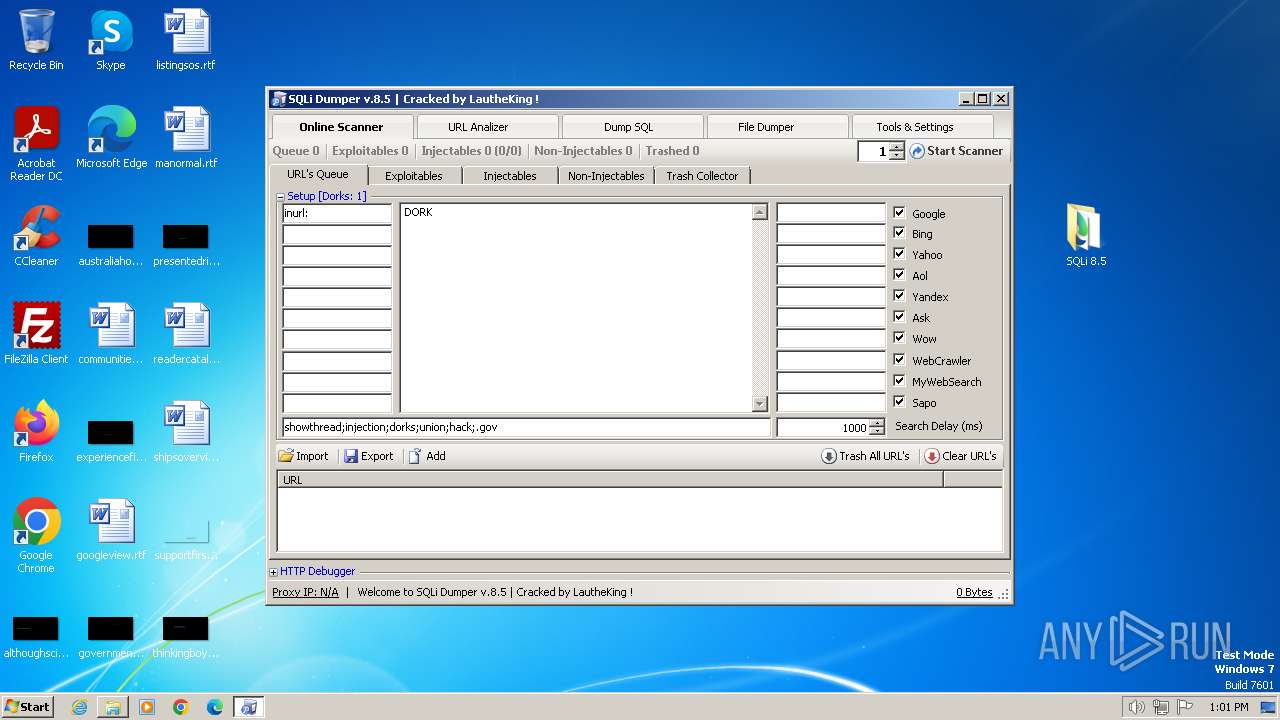This screenshot has width=1280, height=720.
Task: Open File Explorer from the taskbar
Action: 113,707
